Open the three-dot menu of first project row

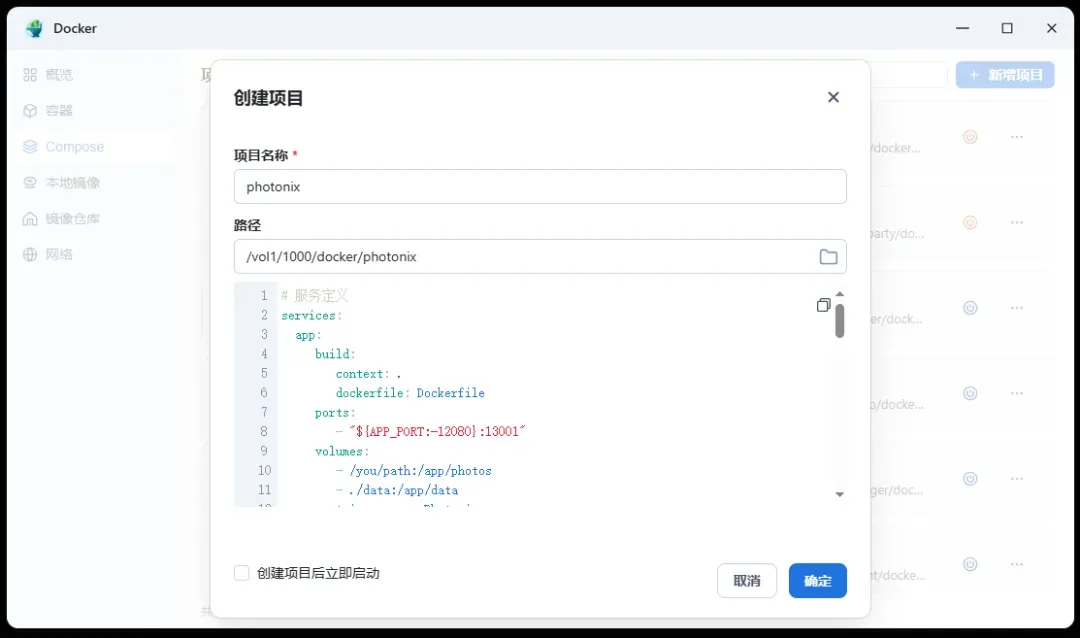[1017, 137]
